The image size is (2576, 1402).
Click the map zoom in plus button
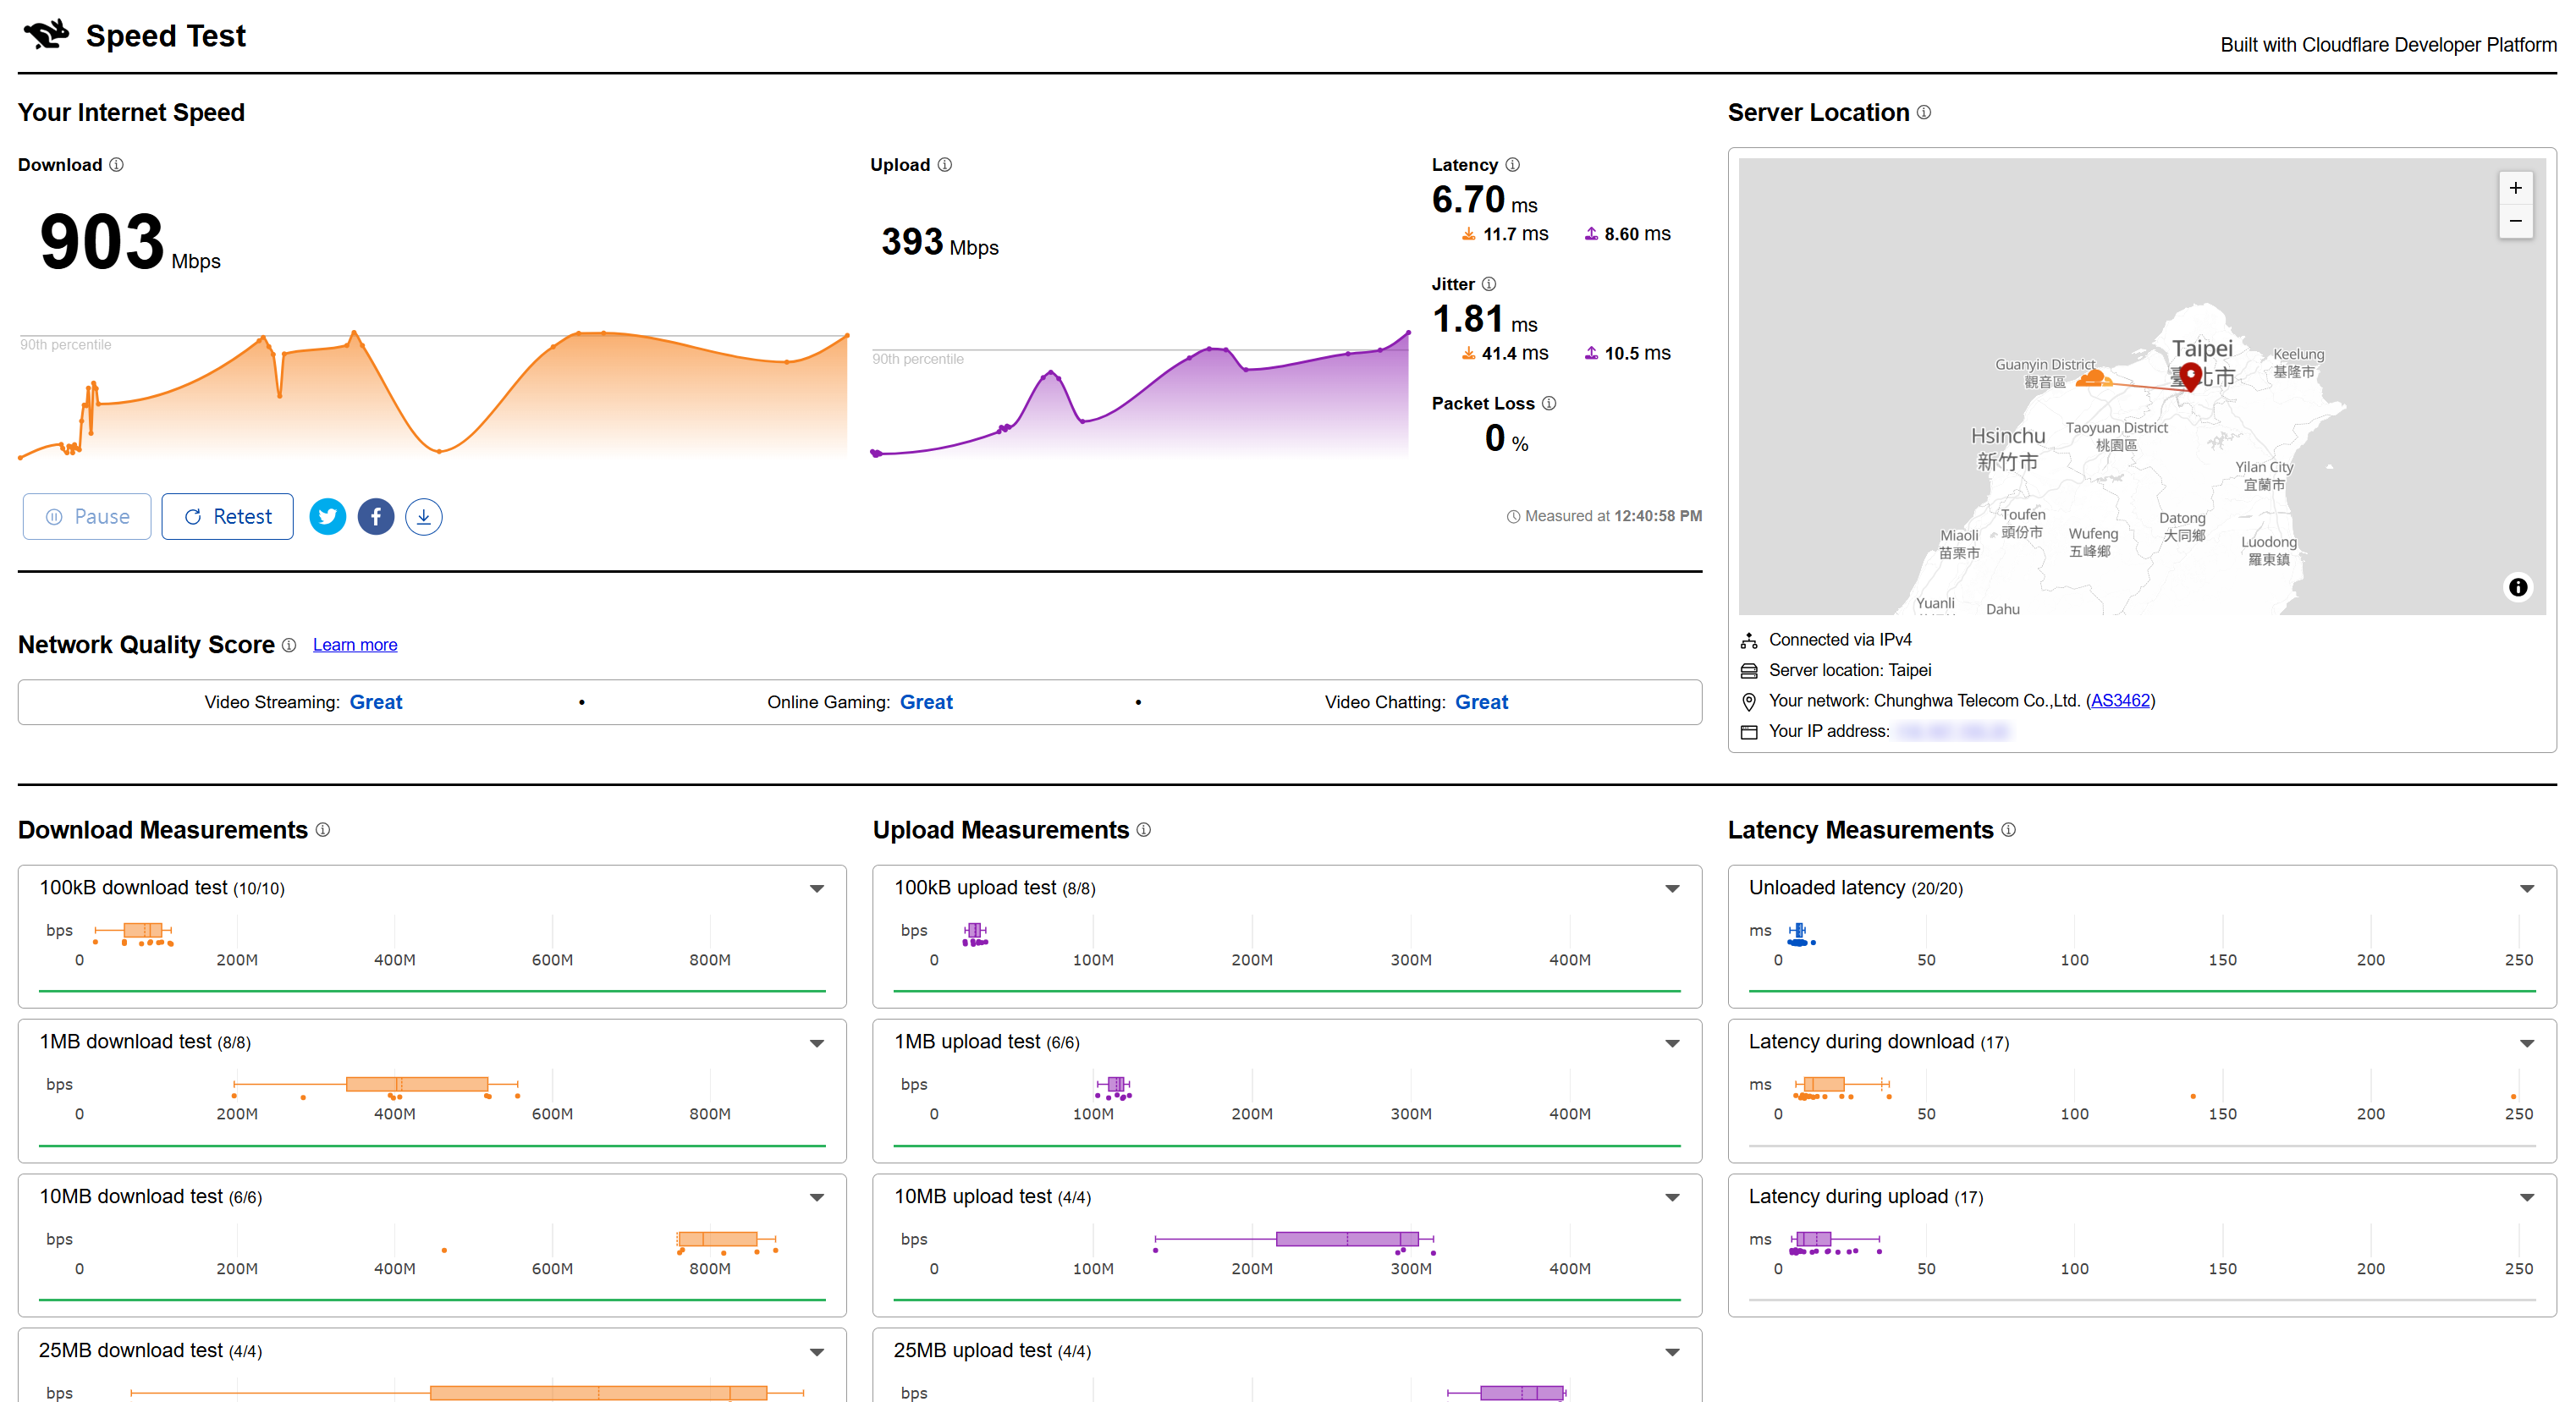tap(2515, 188)
